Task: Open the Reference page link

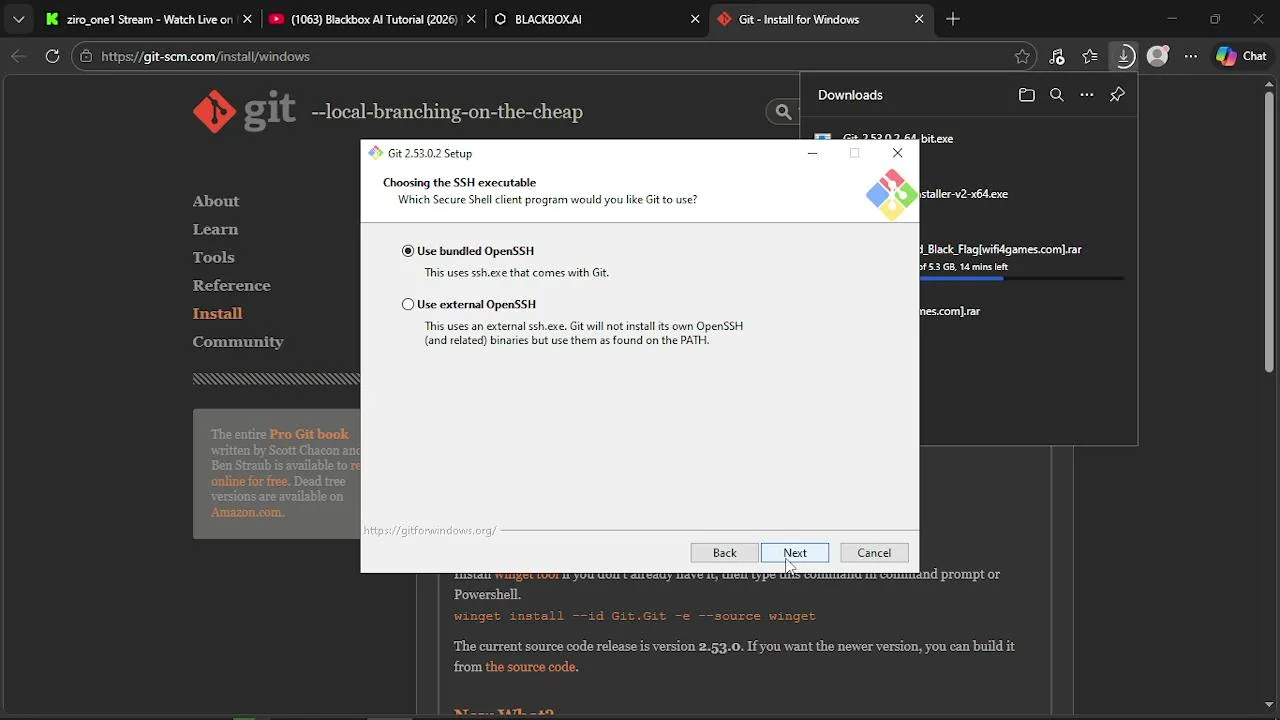Action: point(231,285)
